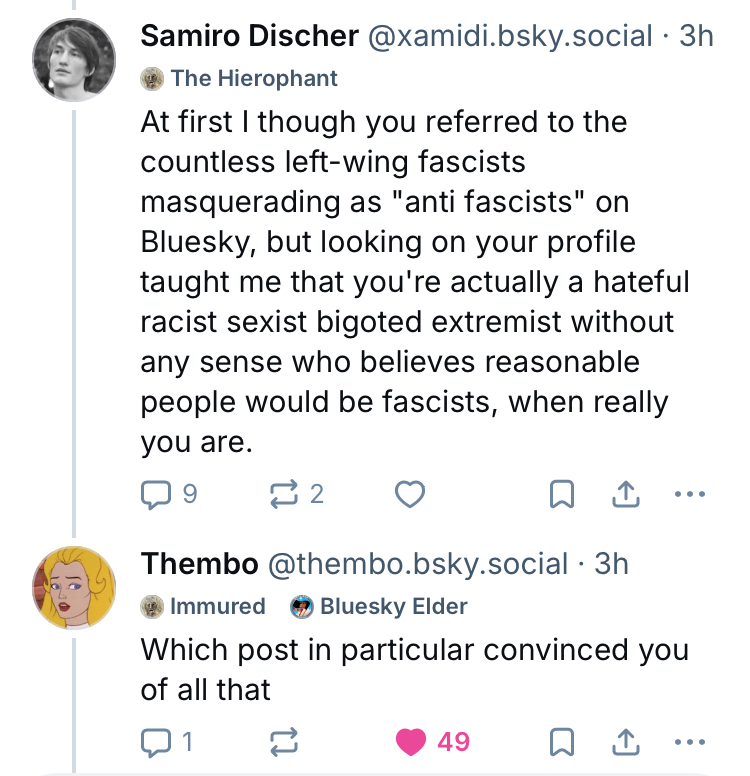Share Samiro Discher's post
The width and height of the screenshot is (750, 776).
point(625,494)
